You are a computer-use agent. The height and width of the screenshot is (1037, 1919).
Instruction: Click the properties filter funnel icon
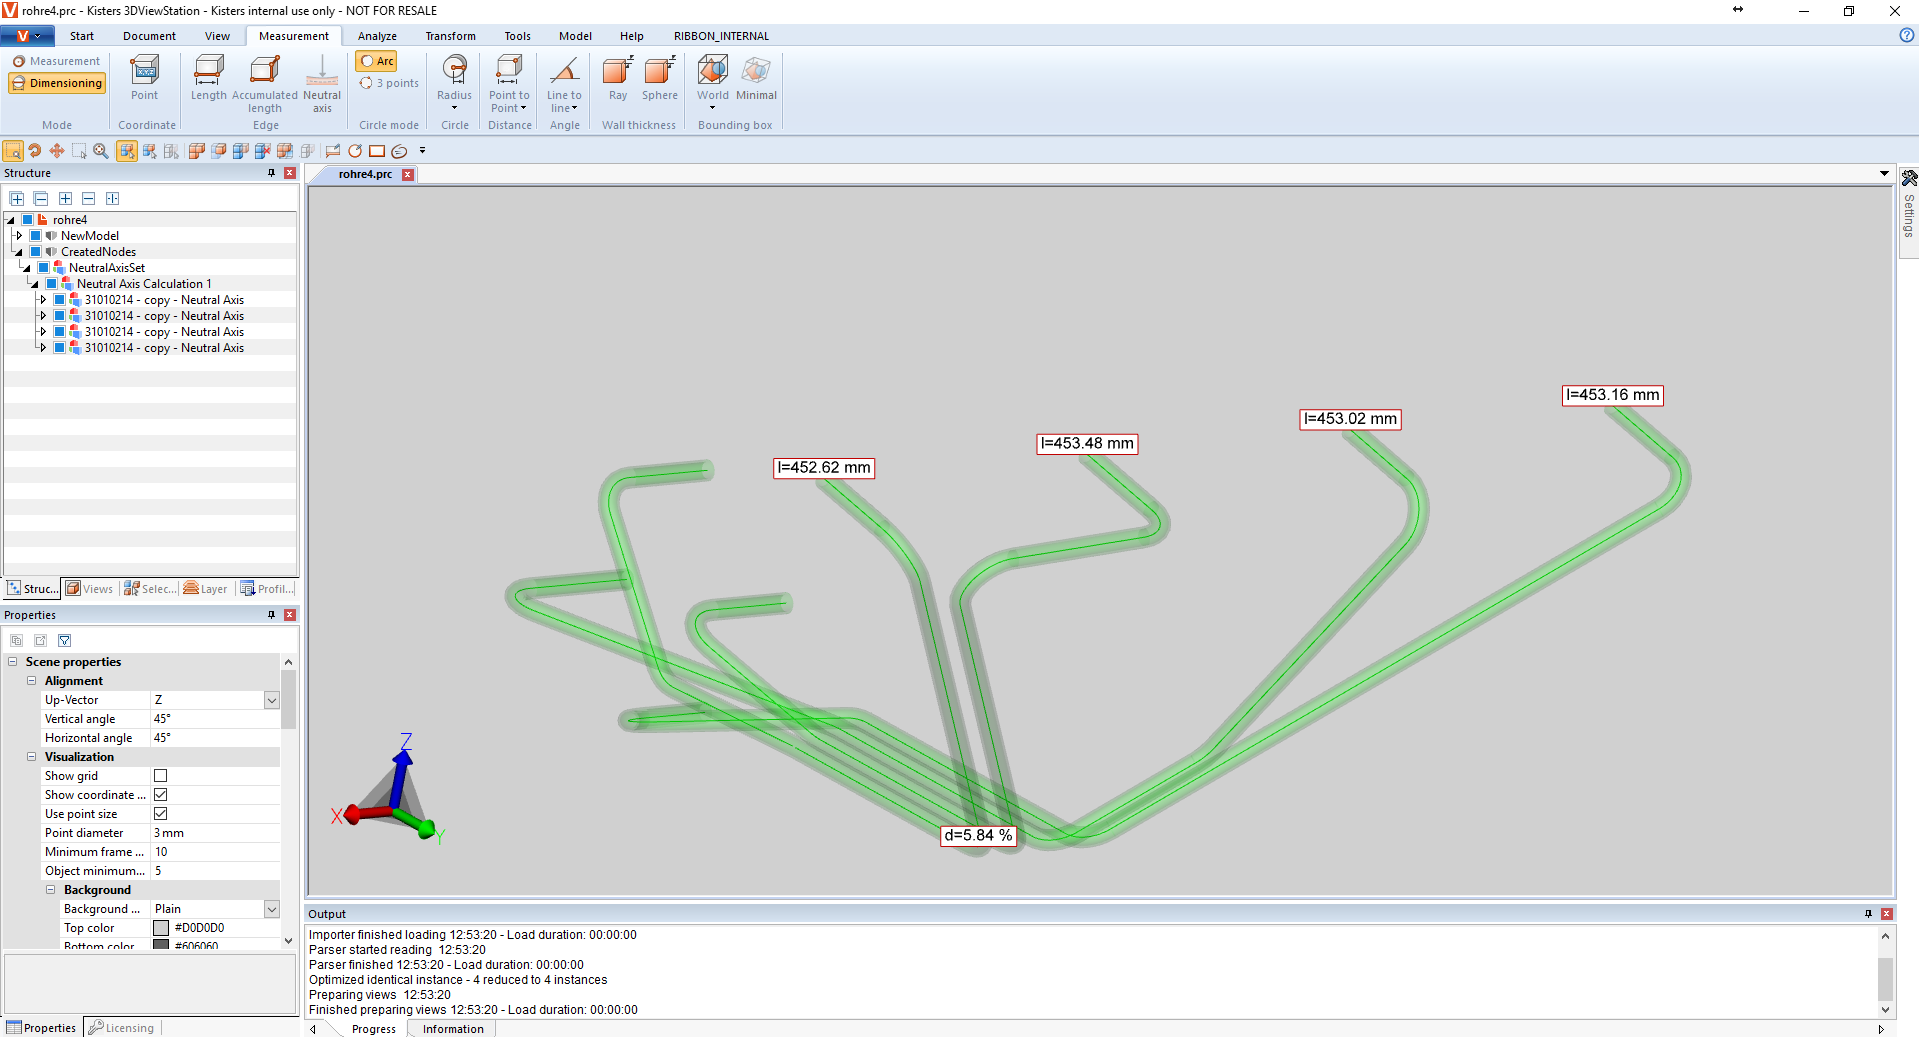point(65,640)
